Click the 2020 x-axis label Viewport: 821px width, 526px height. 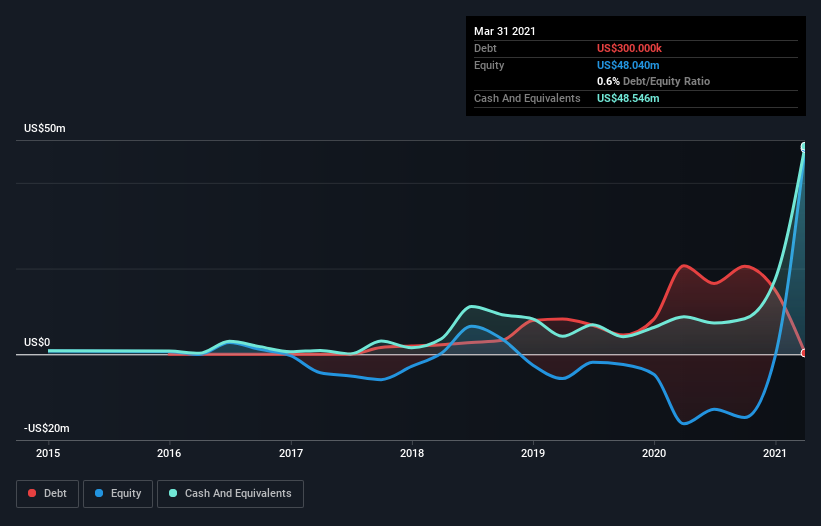pos(654,453)
